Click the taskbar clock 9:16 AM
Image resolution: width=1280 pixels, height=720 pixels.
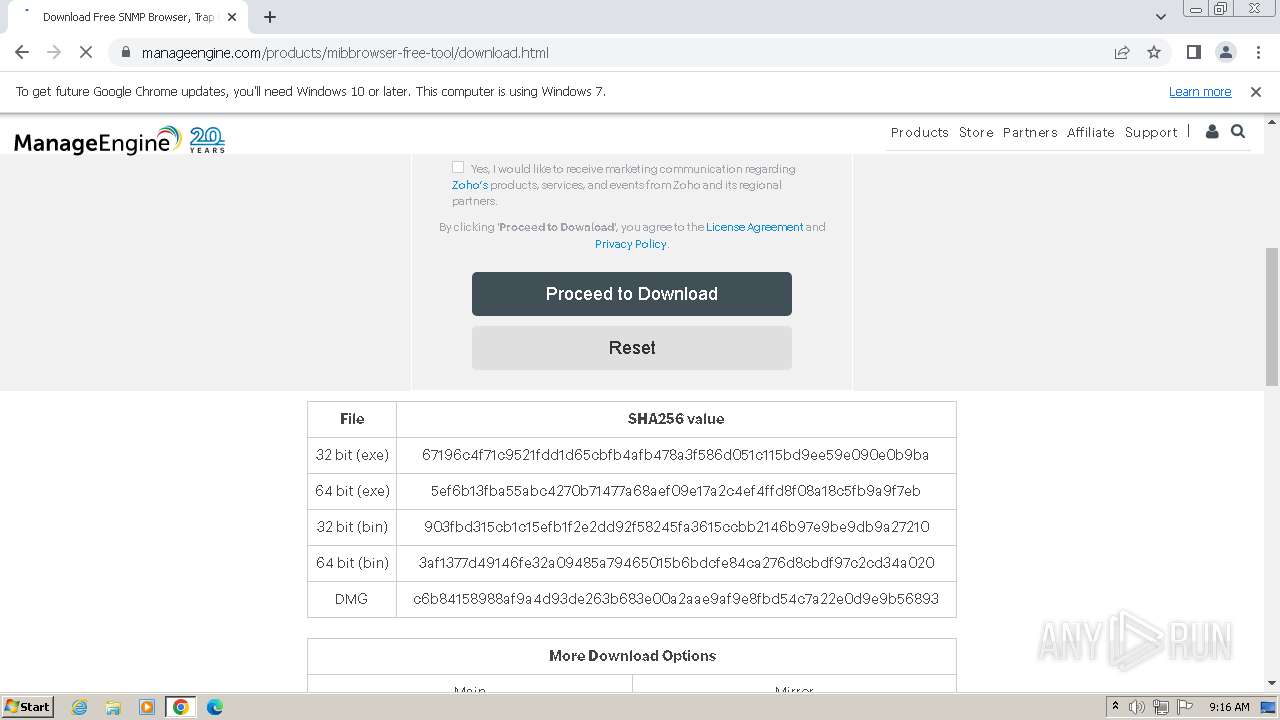[1229, 707]
